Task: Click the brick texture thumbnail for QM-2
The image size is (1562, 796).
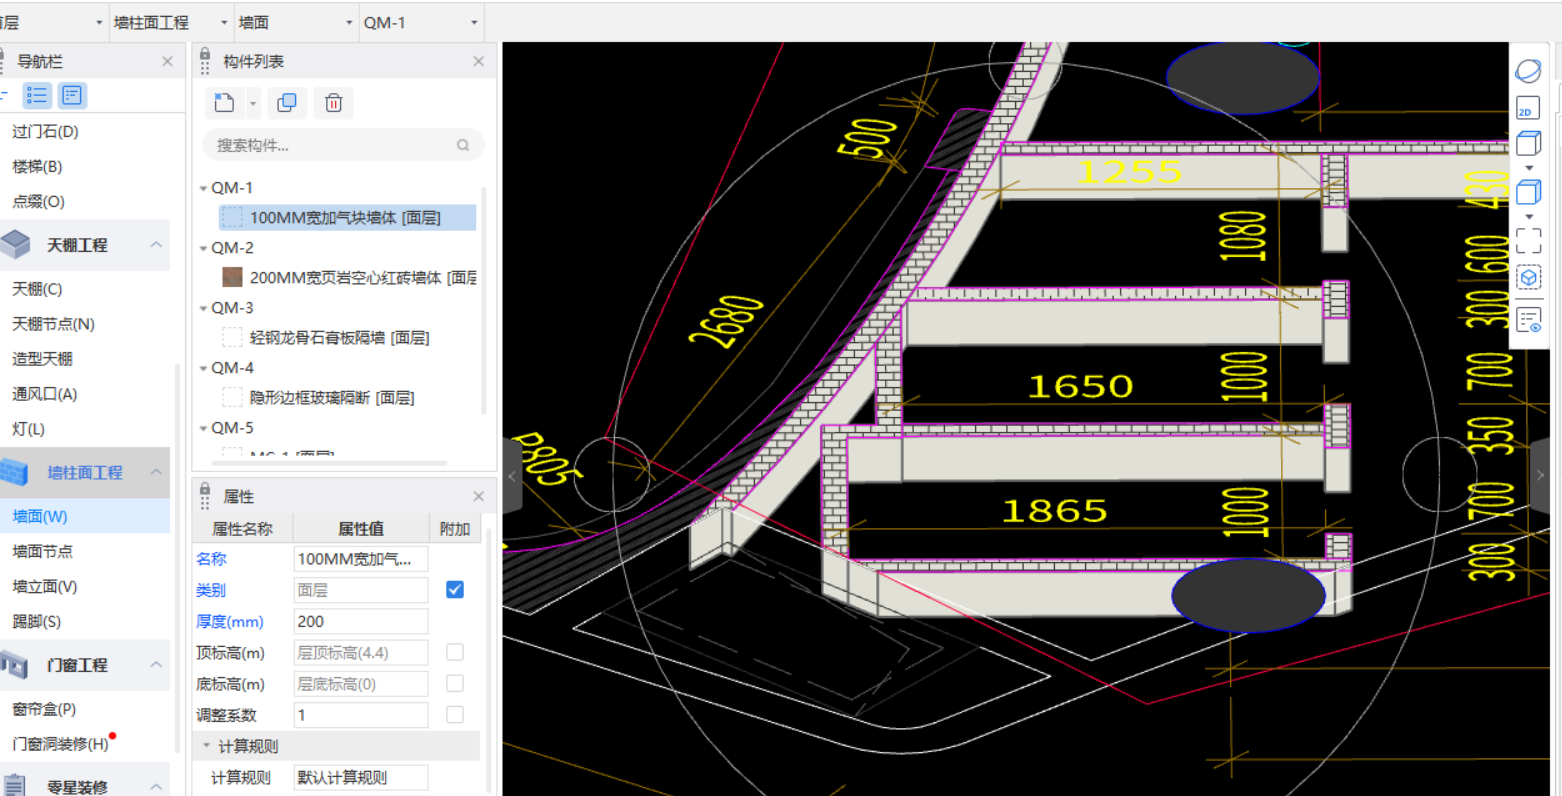Action: click(232, 277)
